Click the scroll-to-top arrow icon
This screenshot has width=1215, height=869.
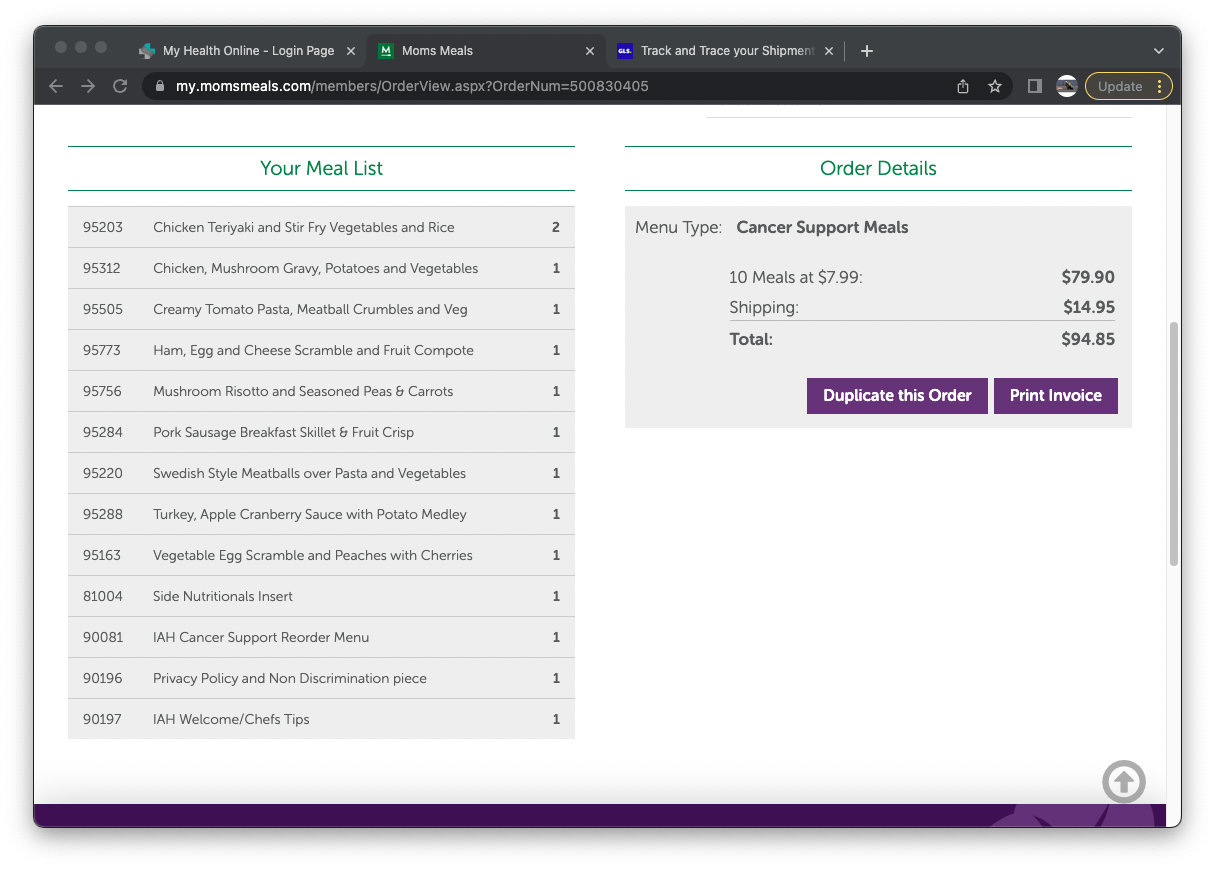click(x=1123, y=781)
